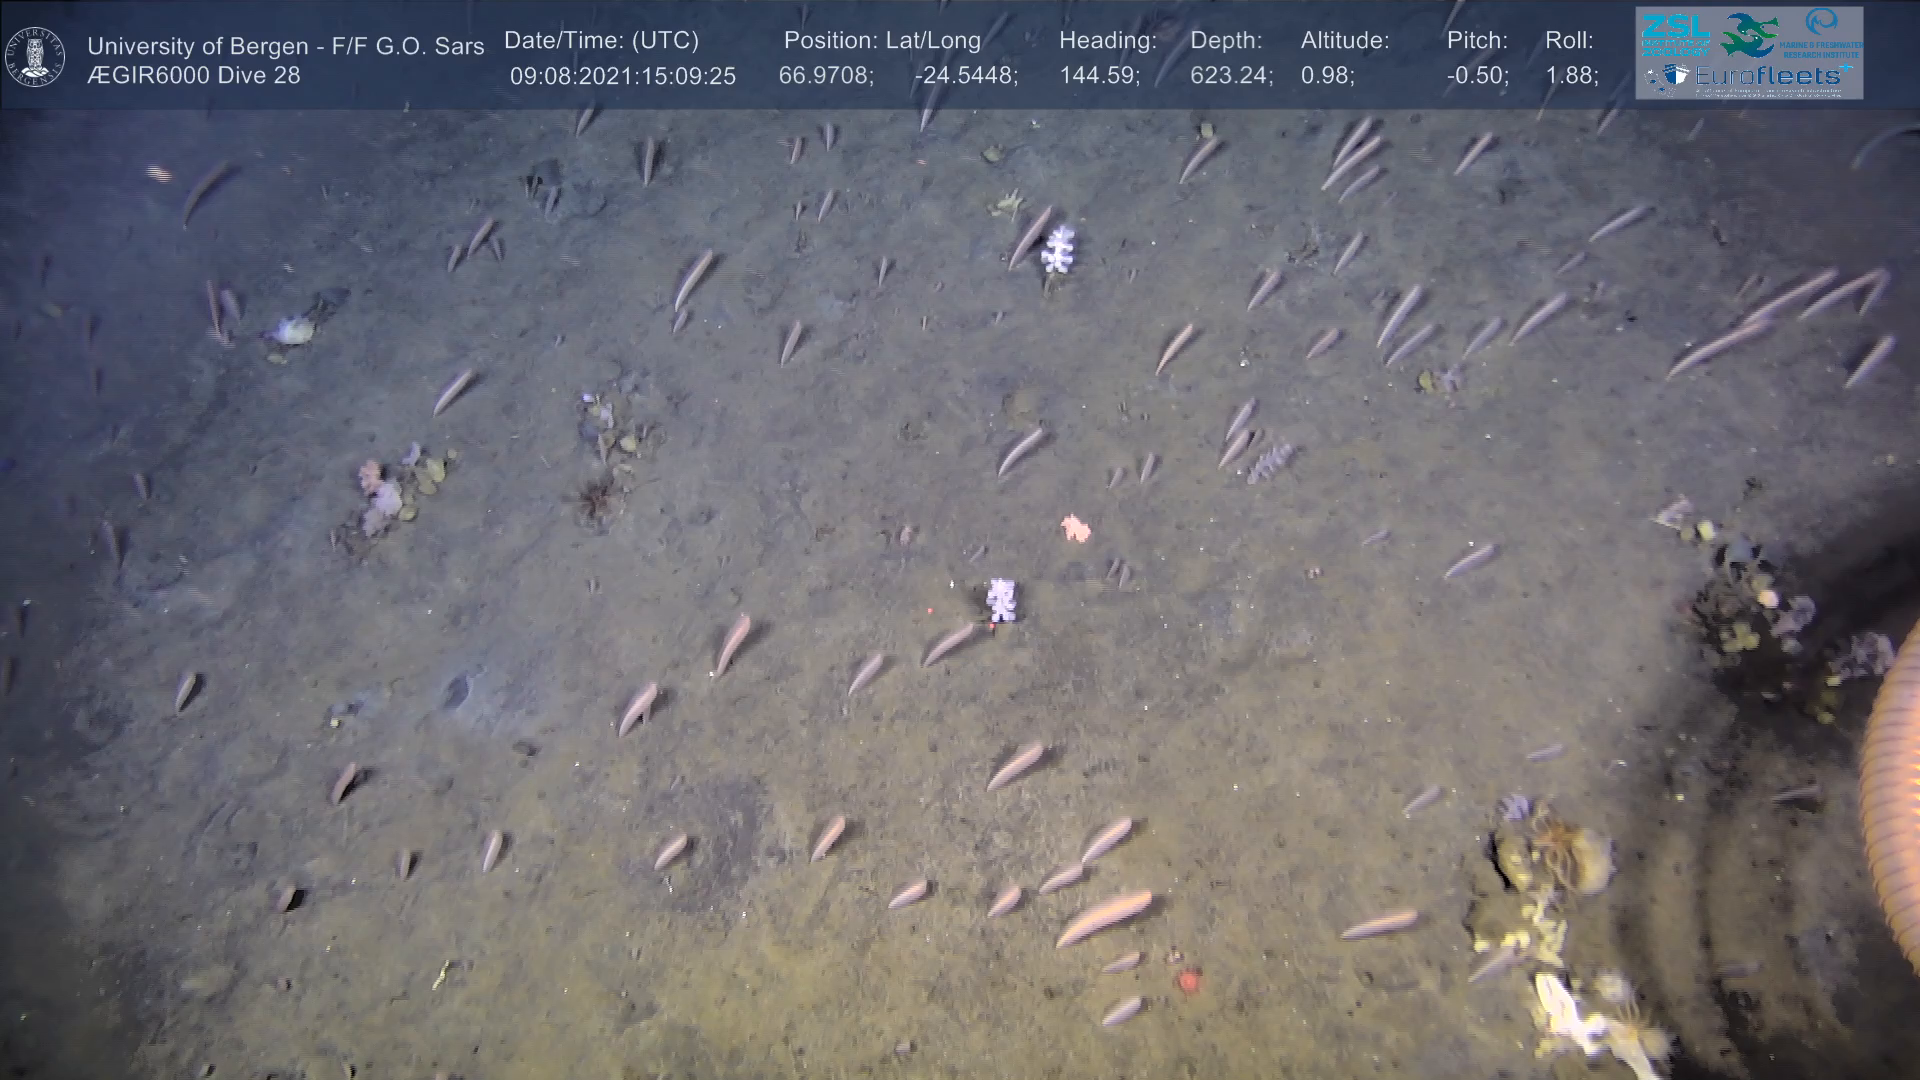Image resolution: width=1920 pixels, height=1080 pixels.
Task: Click the lower white coral near center
Action: pos(1001,599)
